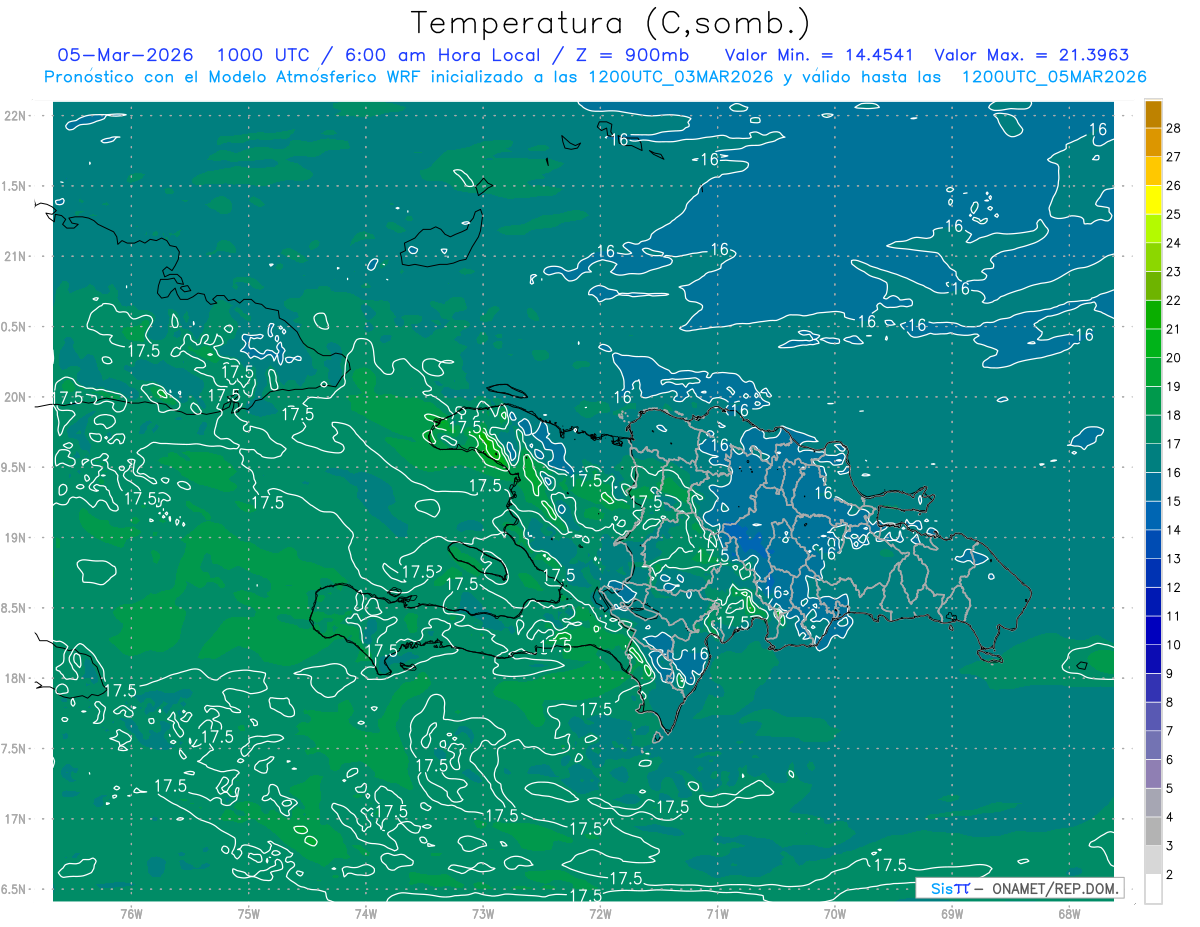Image resolution: width=1200 pixels, height=927 pixels.
Task: Click the 'ONAMET/REP.DOM.' credit label
Action: [x=1056, y=888]
